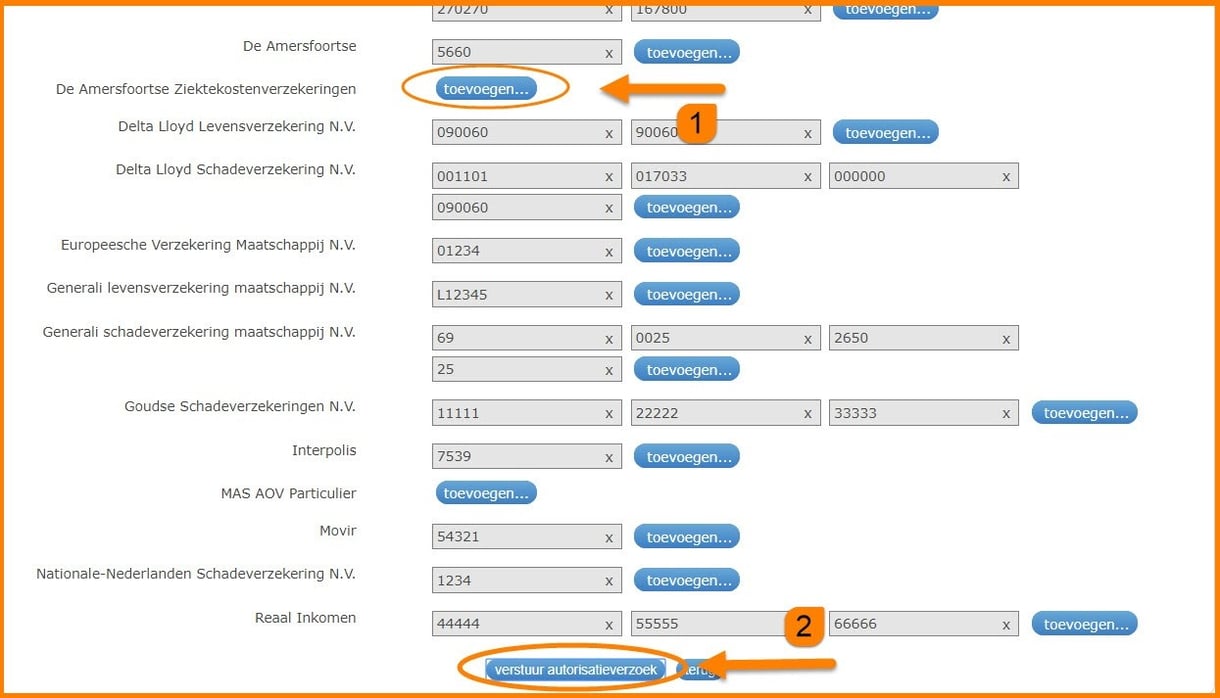Add code to Nationale-Nederlanden Schadeverzekering
The width and height of the screenshot is (1220, 698).
point(687,580)
